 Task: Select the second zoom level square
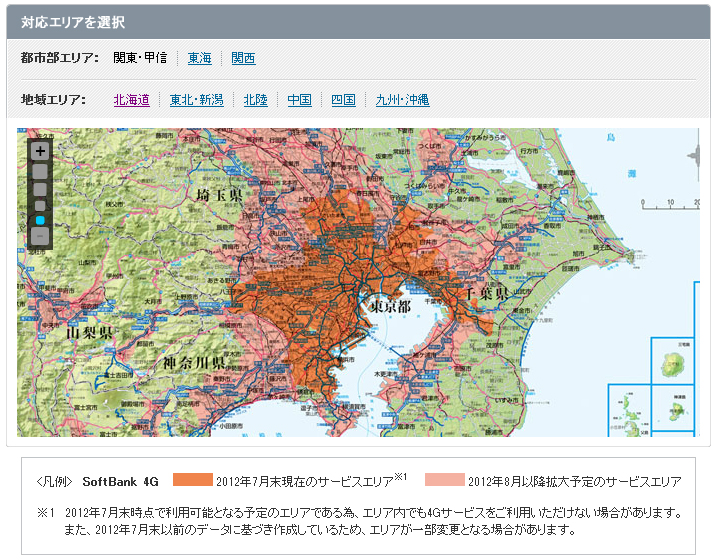pyautogui.click(x=40, y=188)
